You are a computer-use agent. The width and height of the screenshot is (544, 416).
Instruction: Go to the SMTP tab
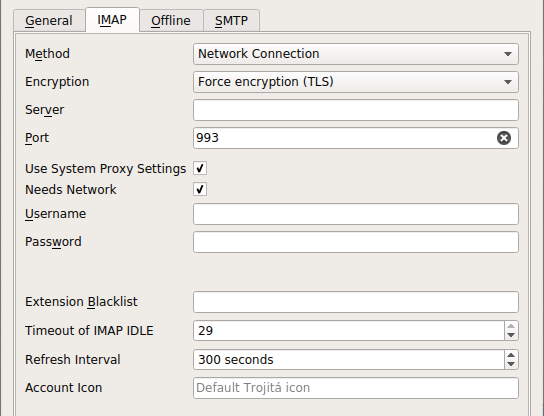tap(231, 20)
